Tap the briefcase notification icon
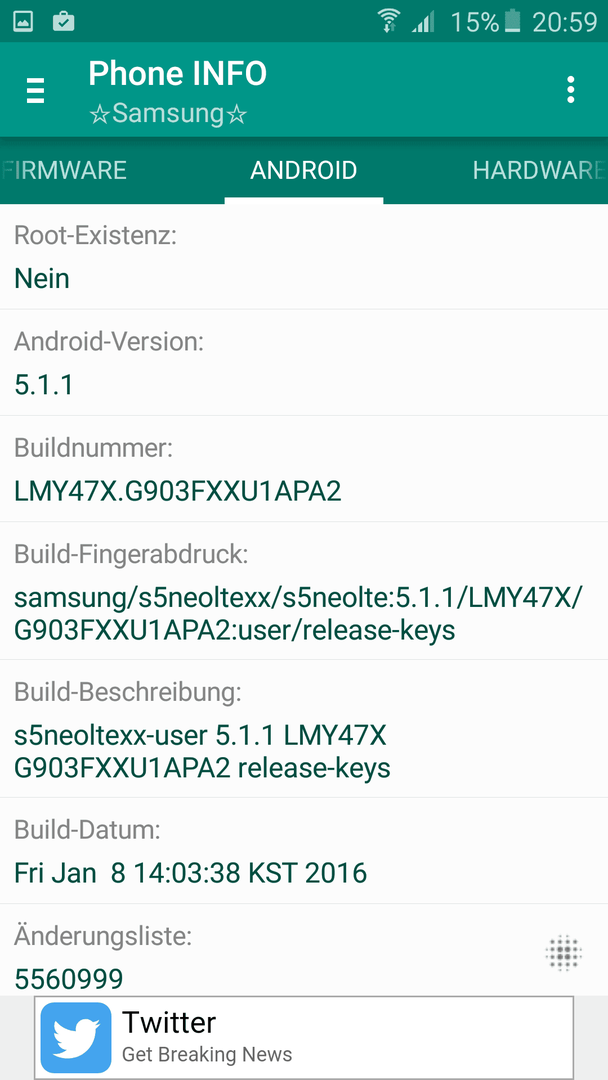The height and width of the screenshot is (1080, 608). click(64, 21)
